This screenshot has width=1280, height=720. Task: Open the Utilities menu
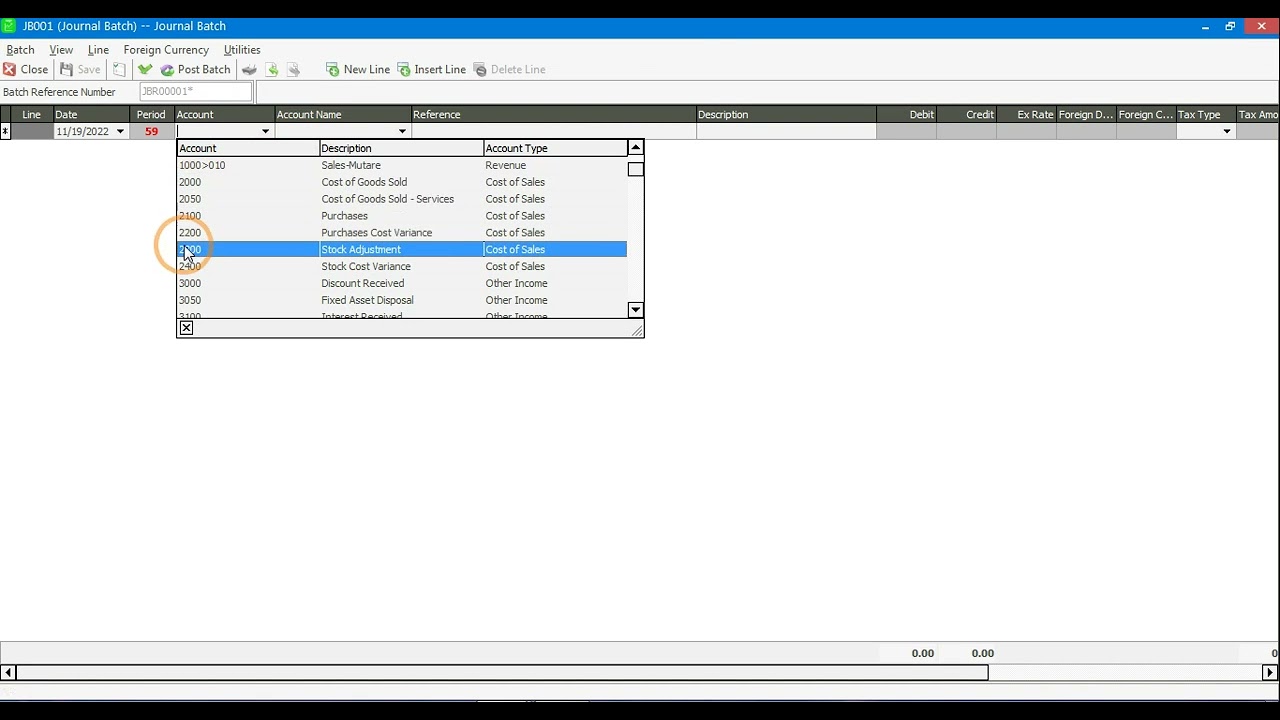click(242, 50)
